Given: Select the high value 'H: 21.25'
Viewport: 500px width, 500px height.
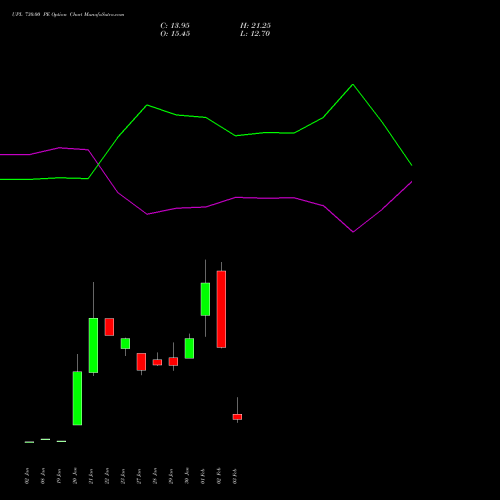Looking at the screenshot, I should [x=255, y=26].
